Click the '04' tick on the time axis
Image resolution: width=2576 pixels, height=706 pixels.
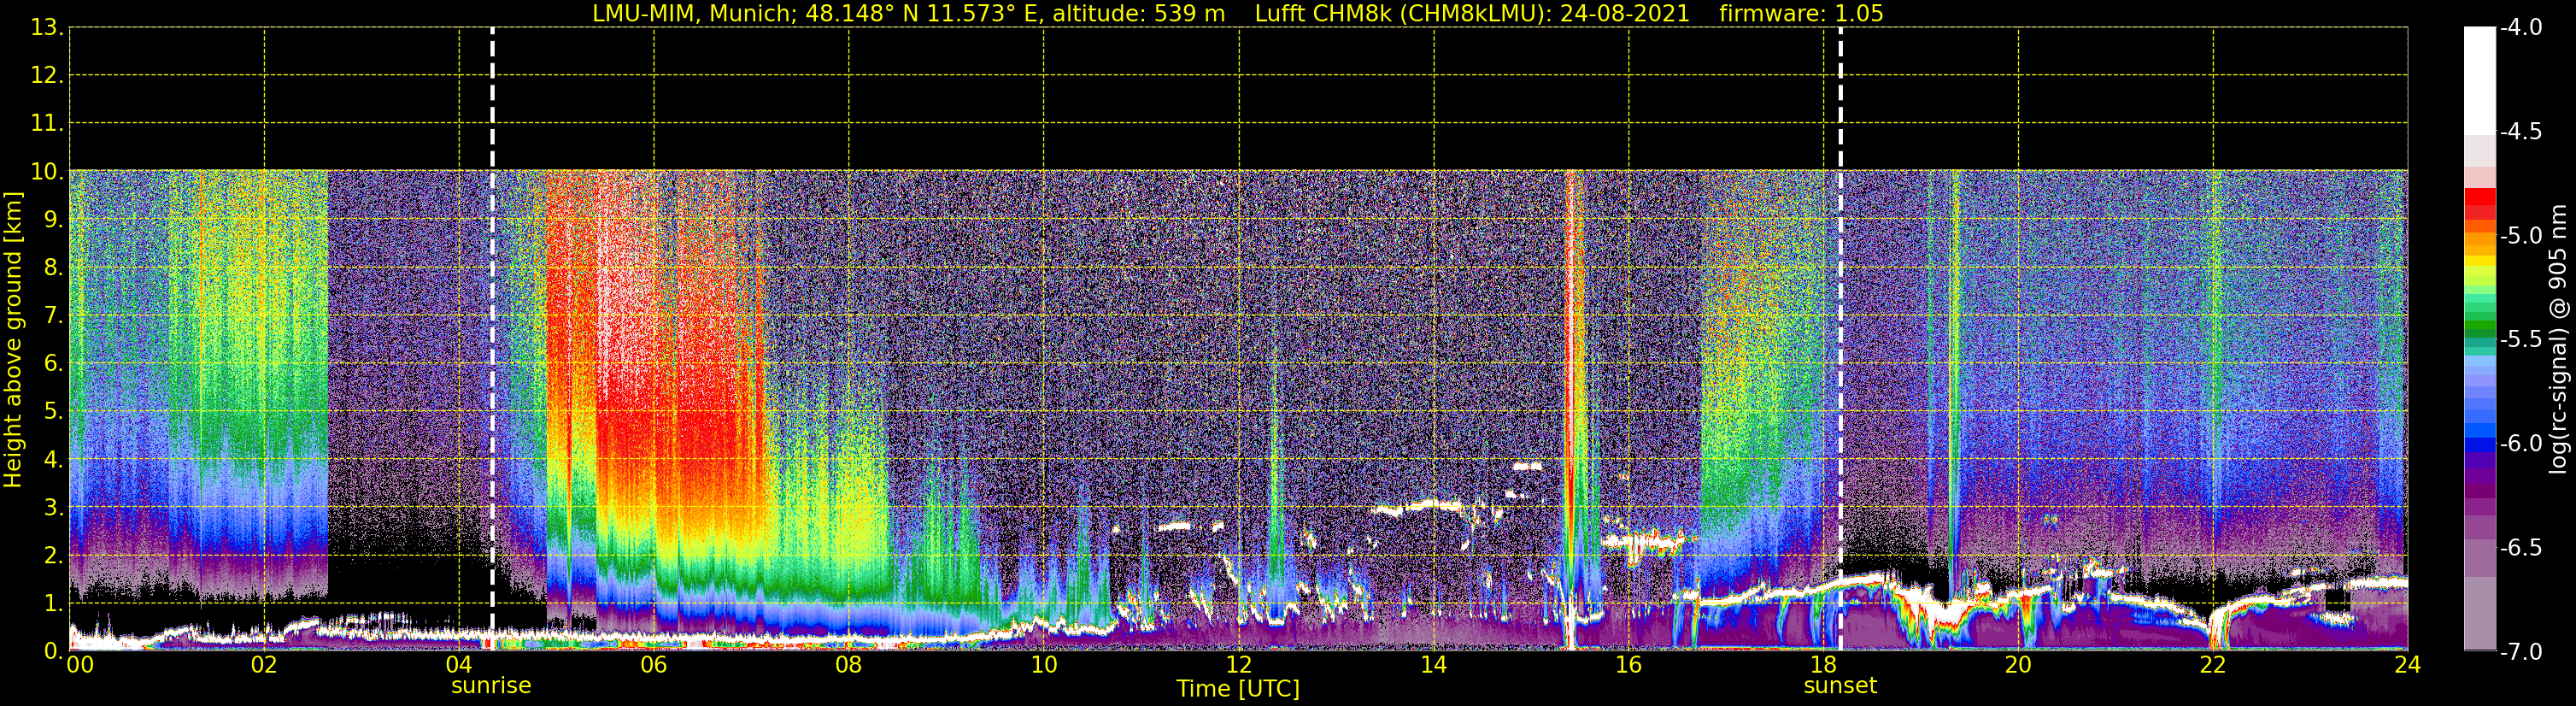[459, 665]
